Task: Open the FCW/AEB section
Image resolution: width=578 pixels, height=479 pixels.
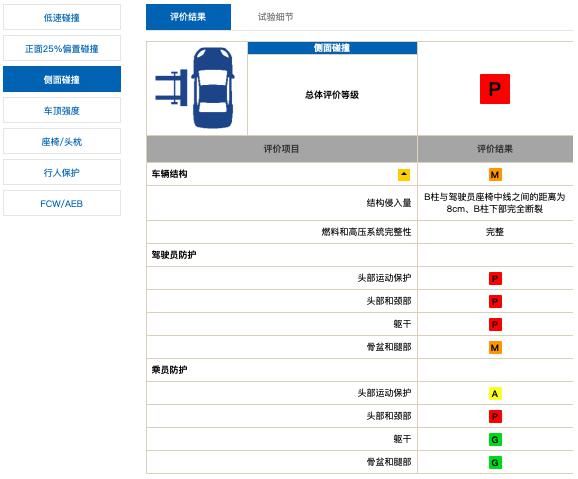Action: point(62,203)
